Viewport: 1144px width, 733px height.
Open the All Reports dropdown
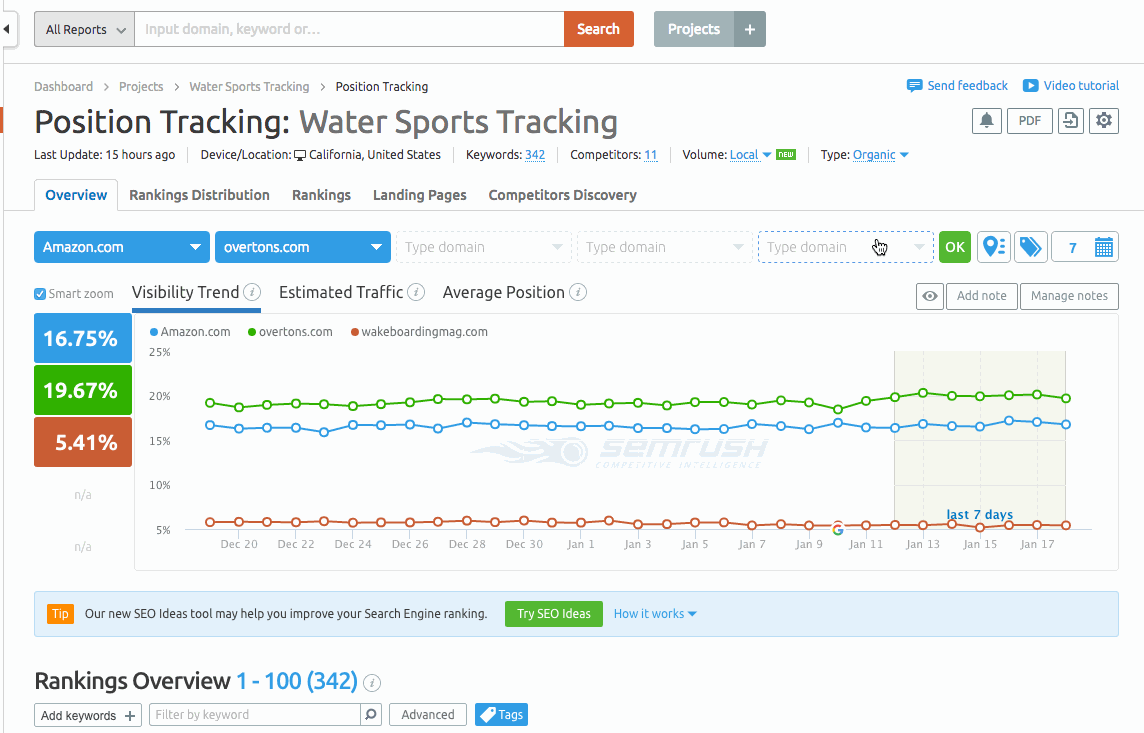83,29
